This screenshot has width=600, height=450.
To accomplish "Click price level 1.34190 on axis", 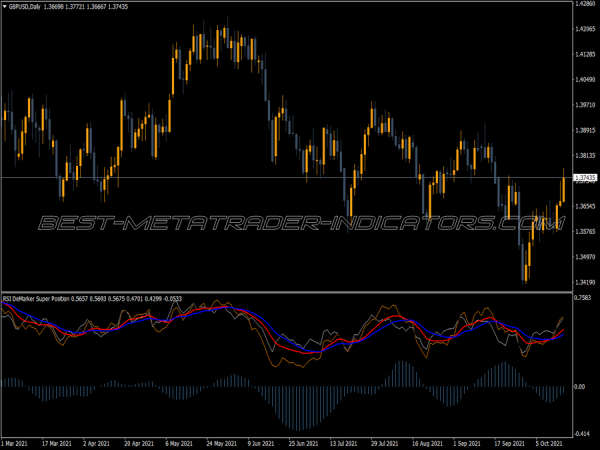I will click(x=585, y=282).
